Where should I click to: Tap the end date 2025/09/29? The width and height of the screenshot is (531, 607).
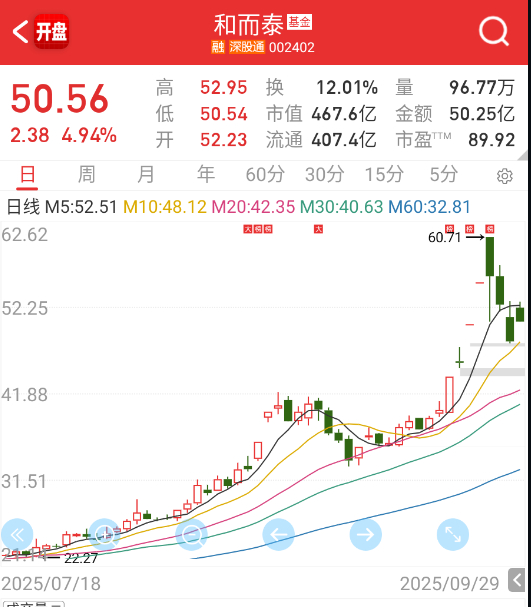click(449, 583)
